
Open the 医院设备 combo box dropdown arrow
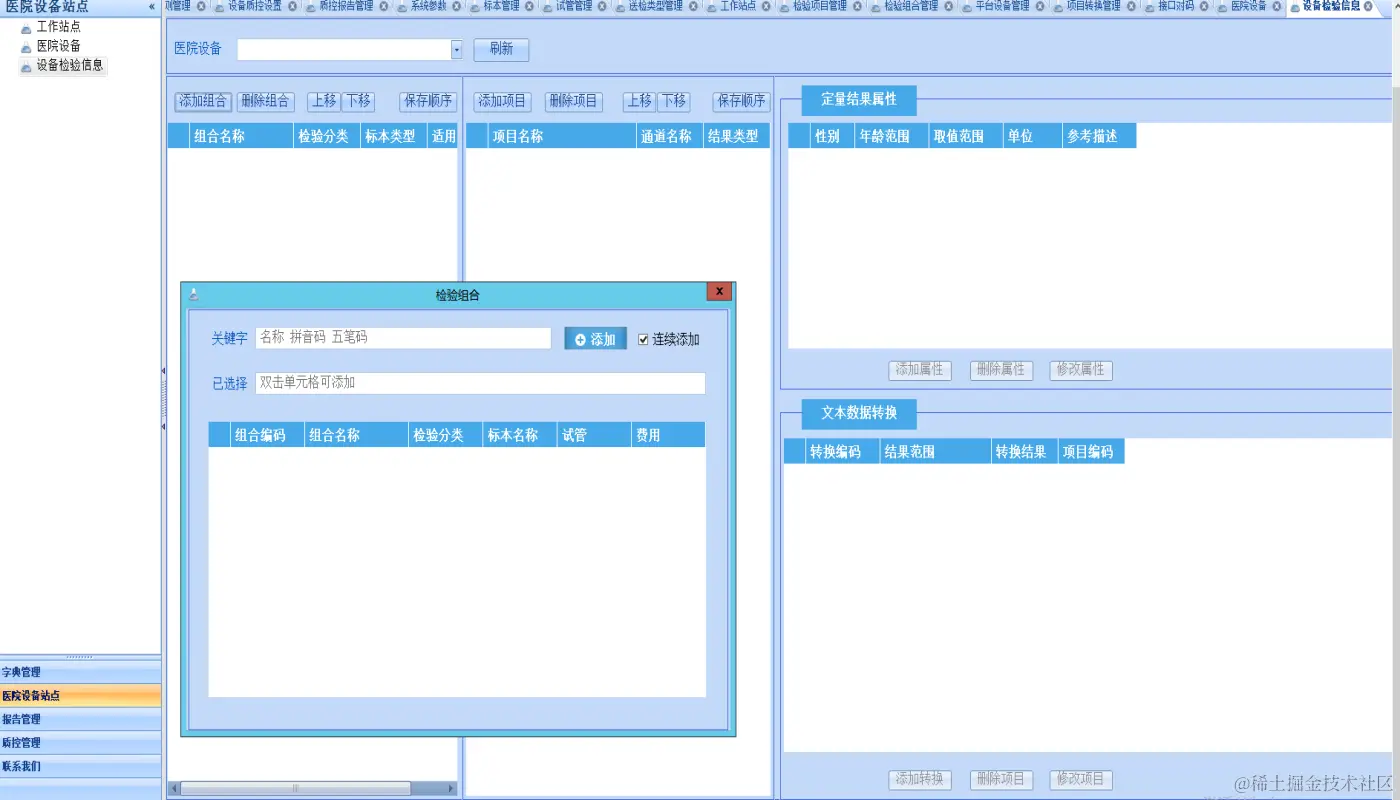point(456,49)
